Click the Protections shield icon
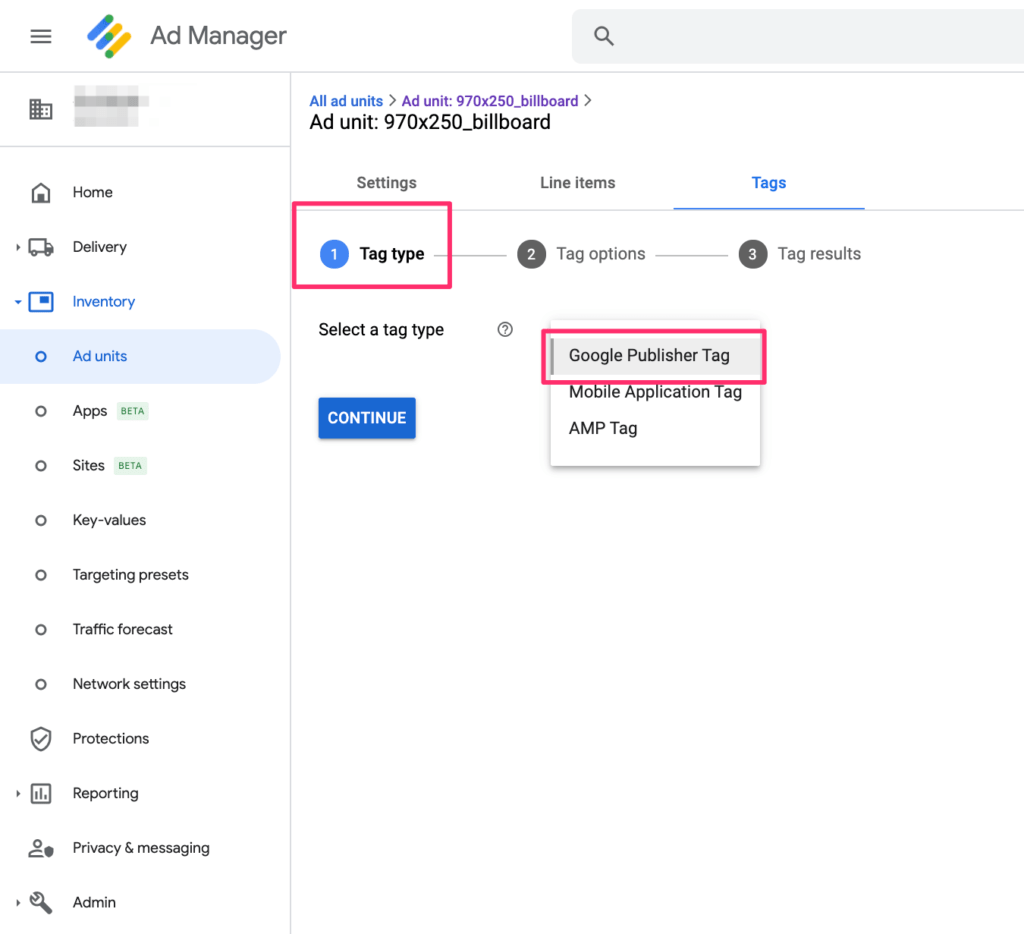Screen dimensions: 1024x934 click(x=41, y=738)
